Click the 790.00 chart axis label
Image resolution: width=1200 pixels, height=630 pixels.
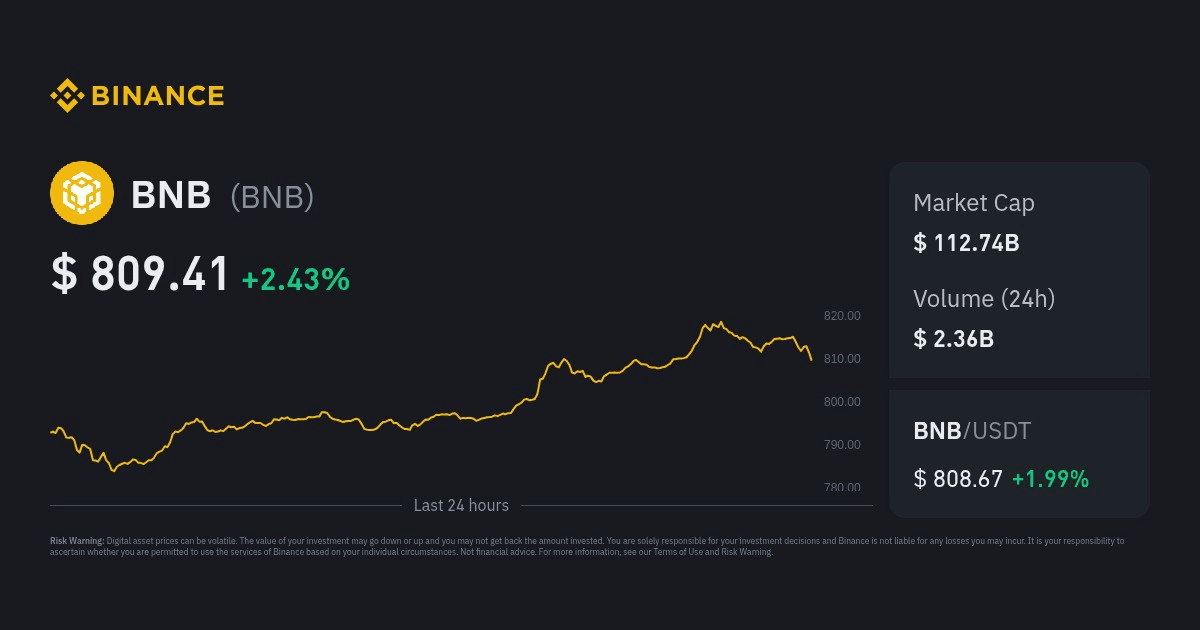point(842,445)
